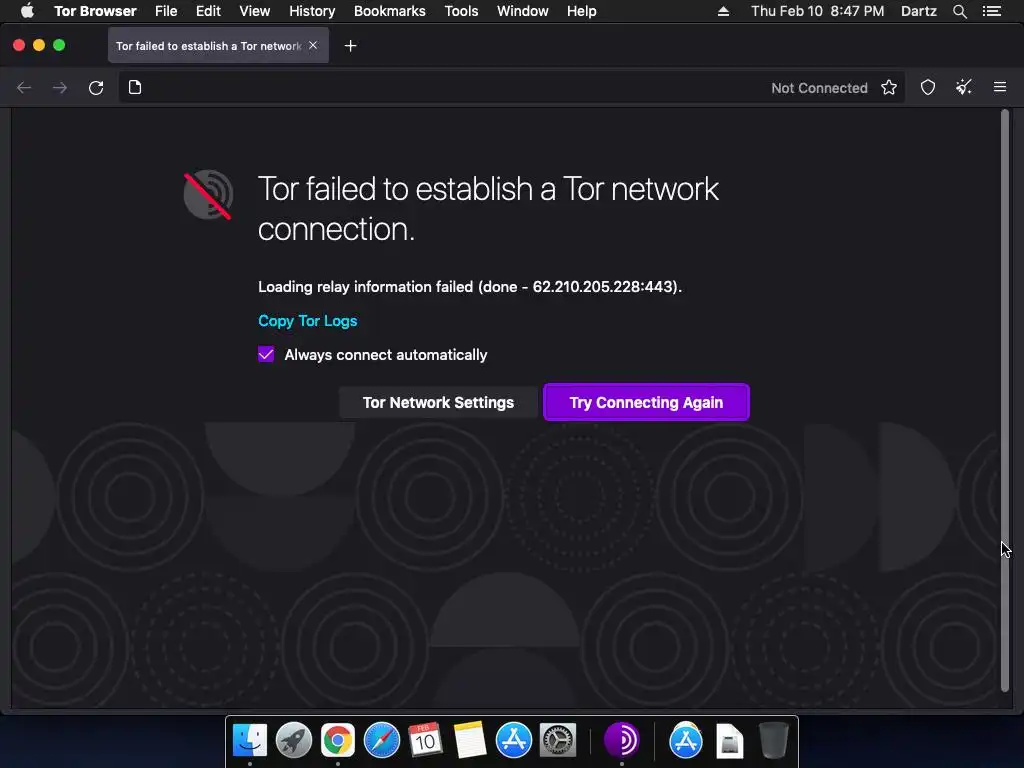Click the disconnected Tor onion icon
This screenshot has height=768, width=1024.
pyautogui.click(x=208, y=195)
